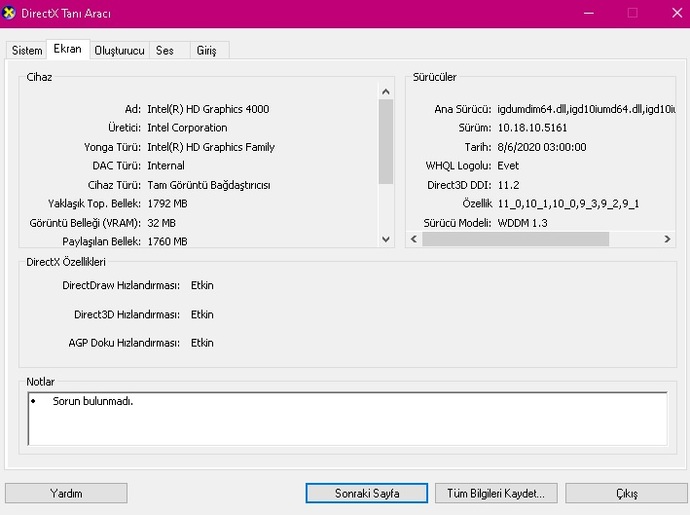Close the DirectX Tanı Aracı window
Image resolution: width=690 pixels, height=515 pixels.
(677, 13)
